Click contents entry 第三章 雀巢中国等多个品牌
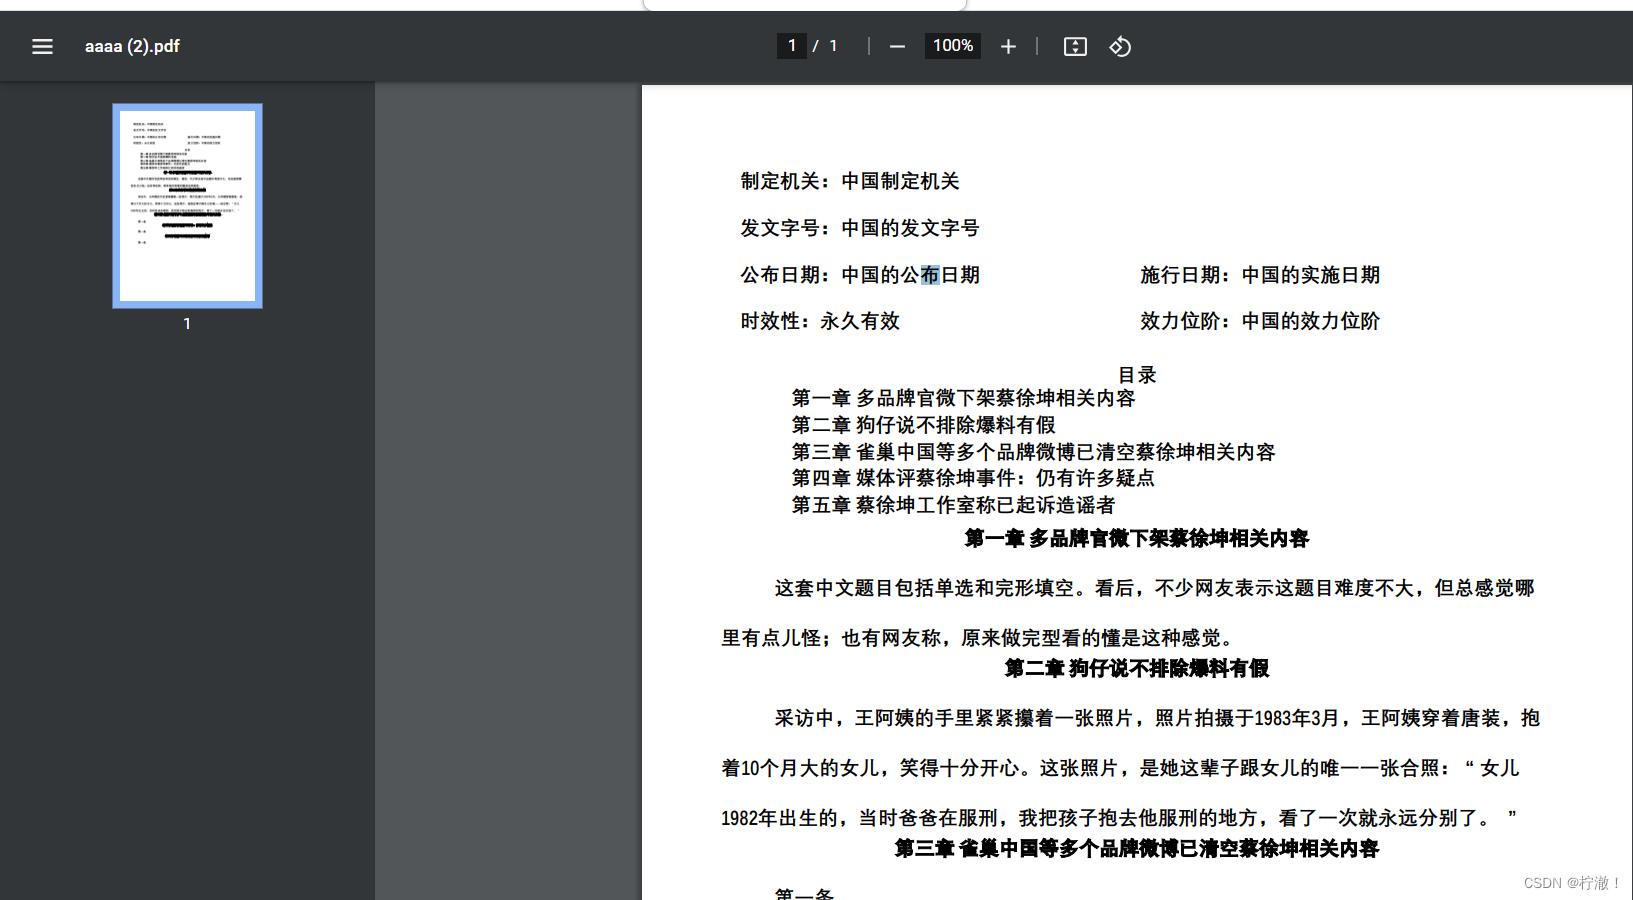Image resolution: width=1633 pixels, height=900 pixels. point(1033,452)
